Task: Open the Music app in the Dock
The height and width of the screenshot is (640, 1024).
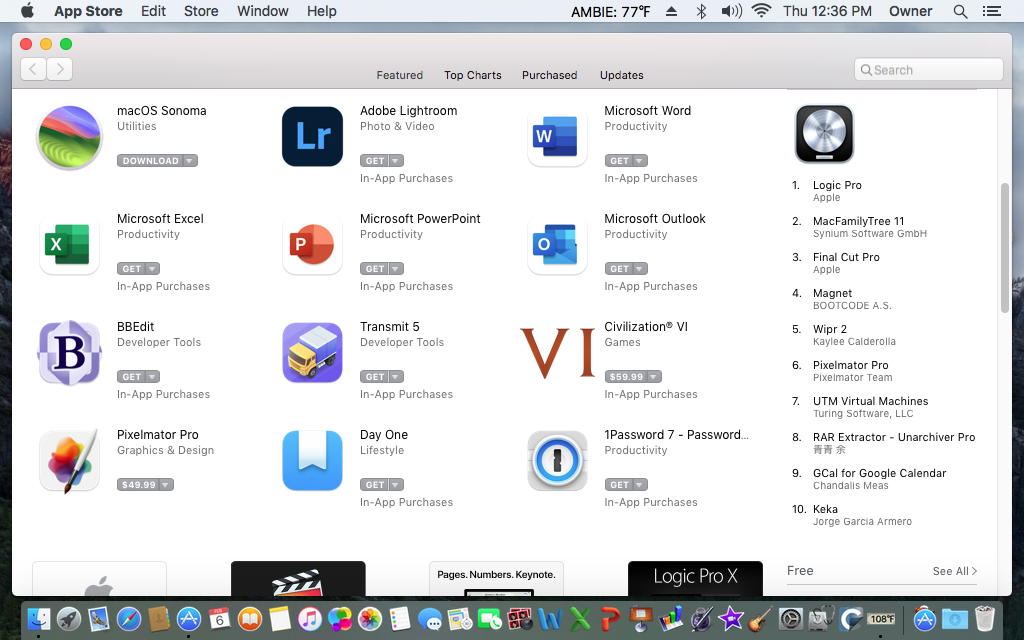Action: [310, 618]
